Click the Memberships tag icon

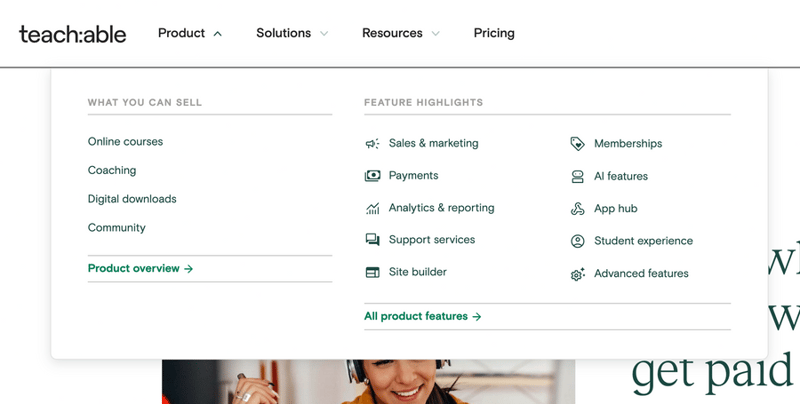577,144
